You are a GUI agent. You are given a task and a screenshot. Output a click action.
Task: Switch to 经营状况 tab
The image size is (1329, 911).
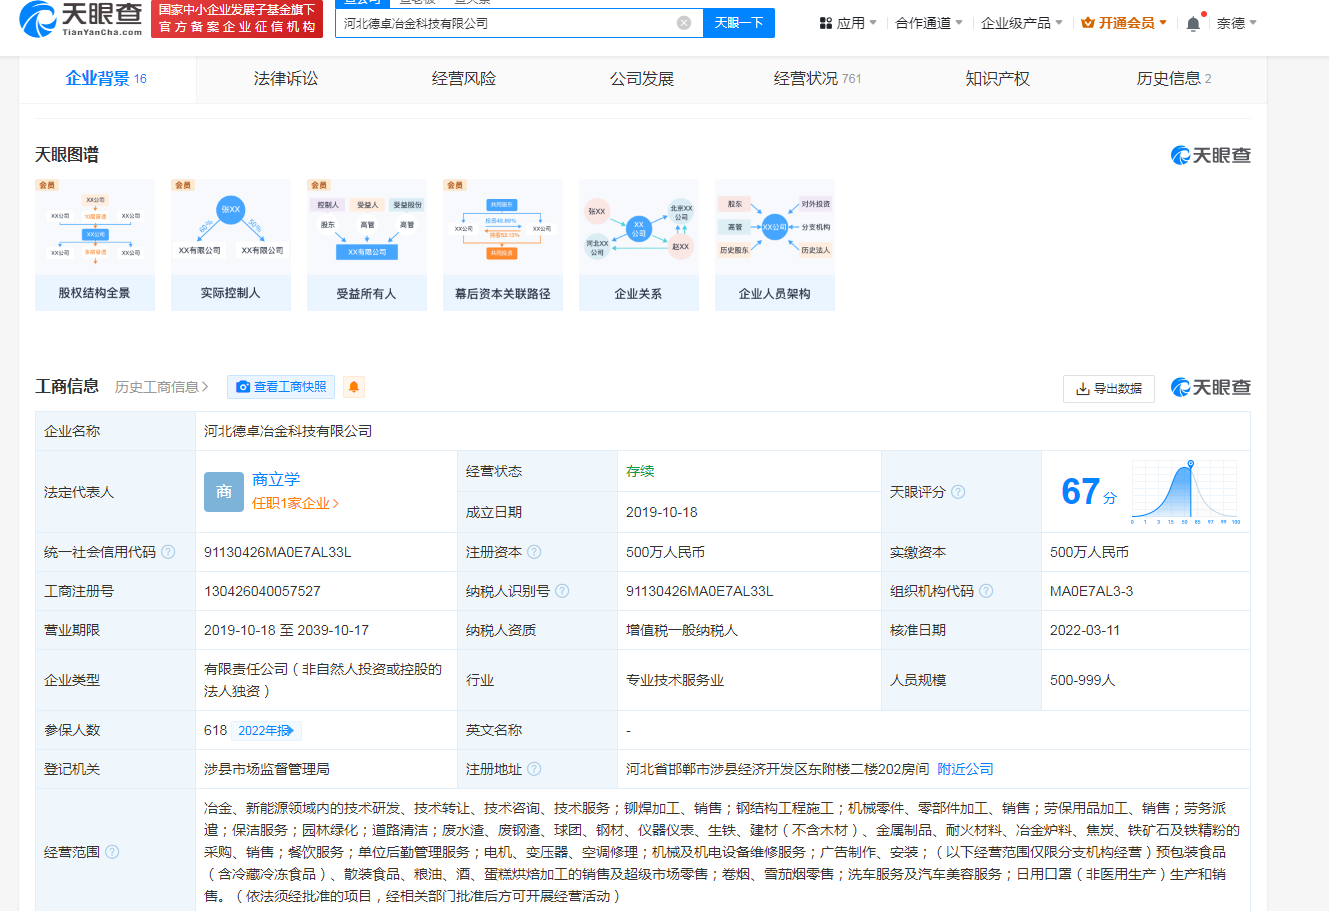point(817,78)
